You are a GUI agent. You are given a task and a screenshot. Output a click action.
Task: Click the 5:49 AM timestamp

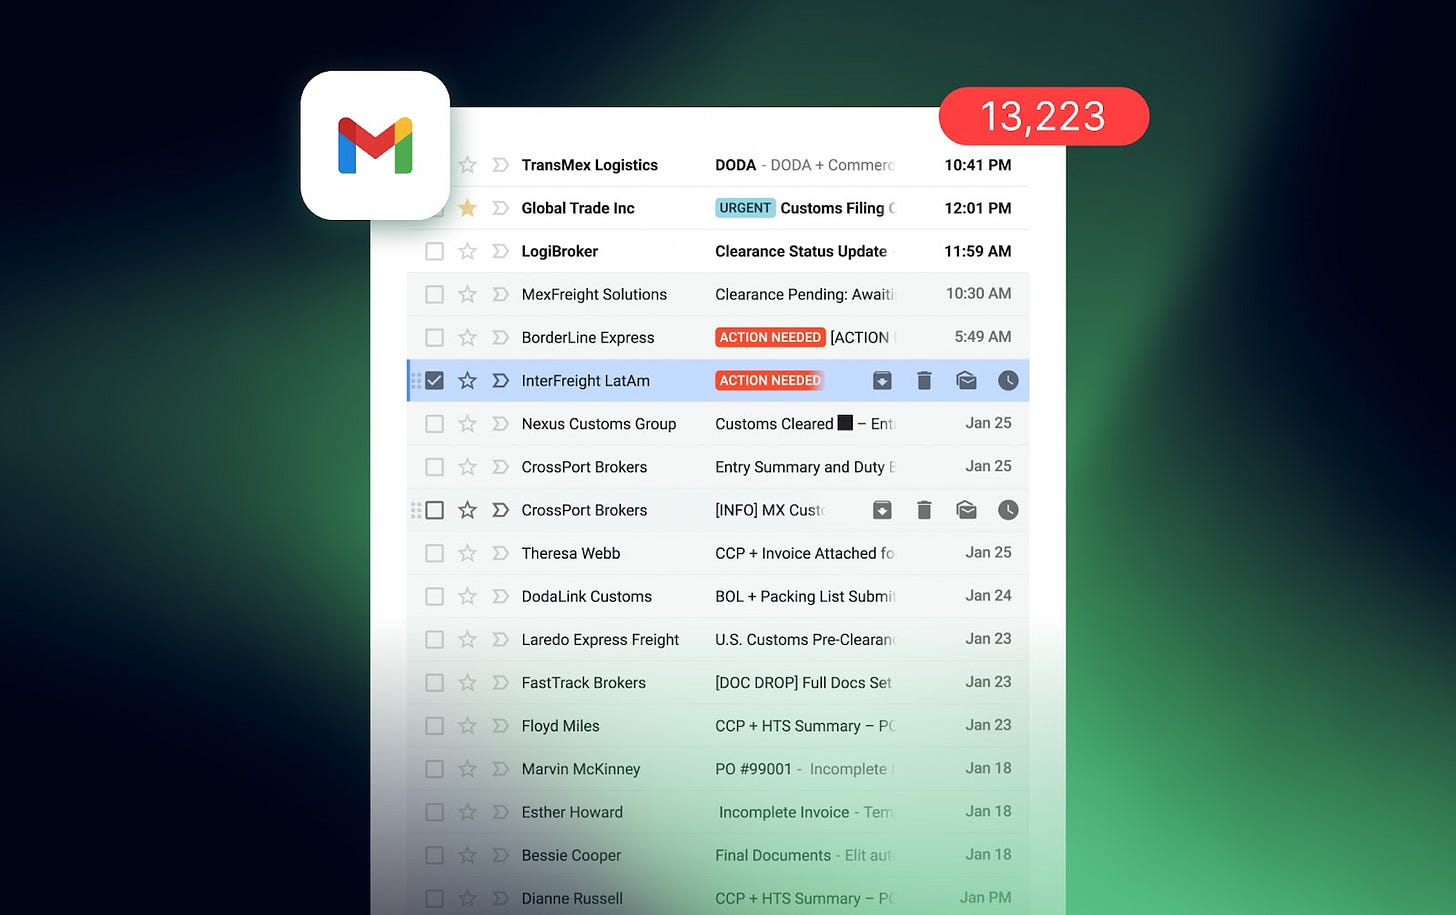pos(983,337)
